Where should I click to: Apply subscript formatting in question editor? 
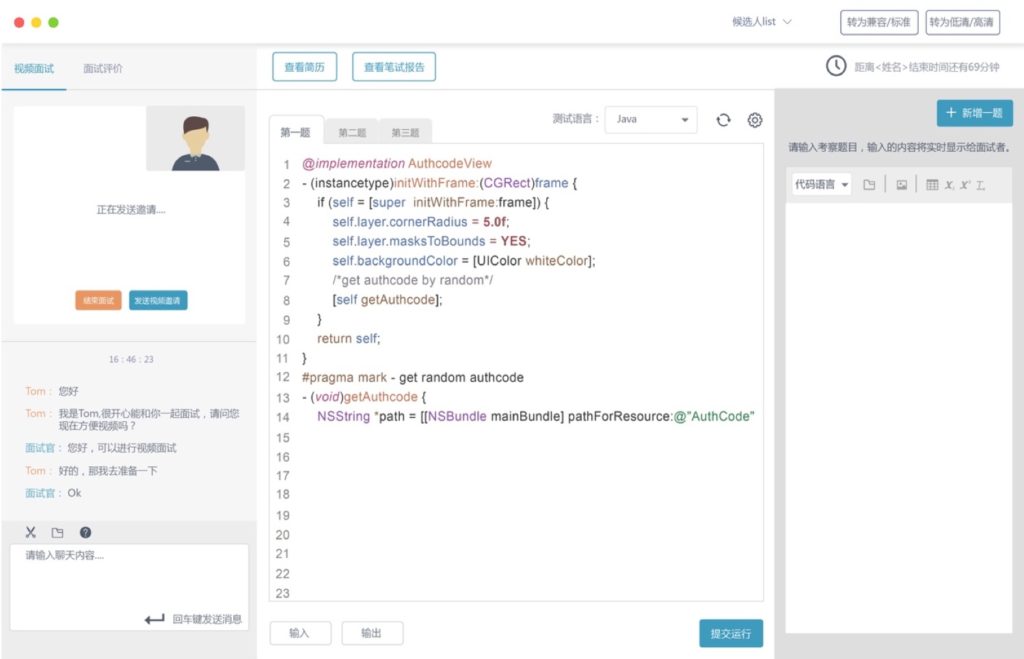tap(949, 185)
